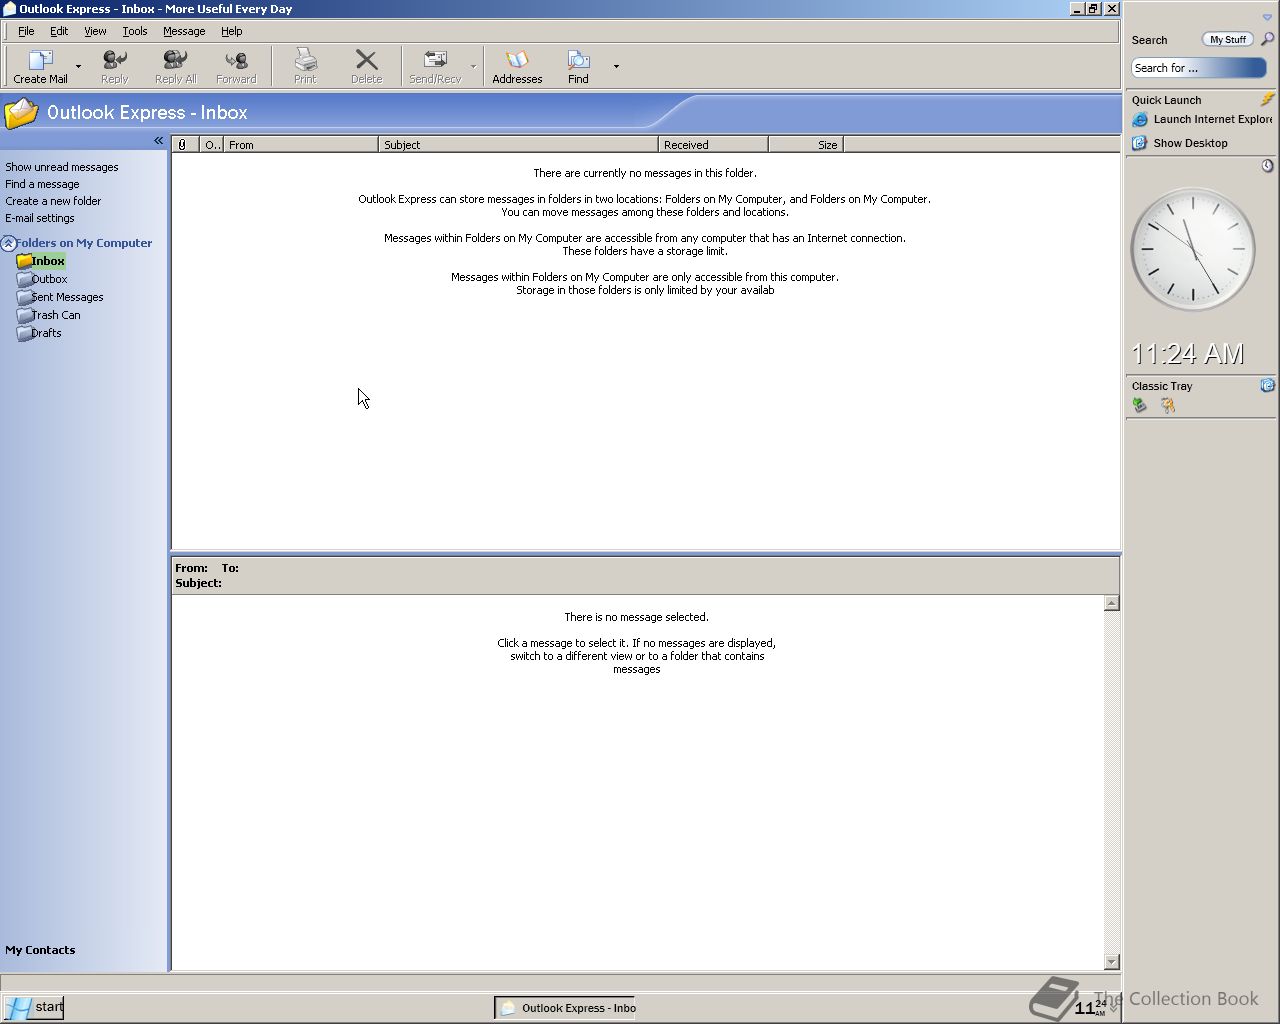Click the open envelope Inbox banner icon

pos(21,113)
